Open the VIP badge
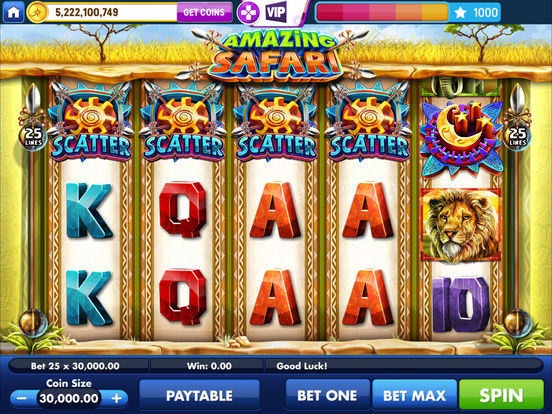Image resolution: width=552 pixels, height=414 pixels. [276, 13]
